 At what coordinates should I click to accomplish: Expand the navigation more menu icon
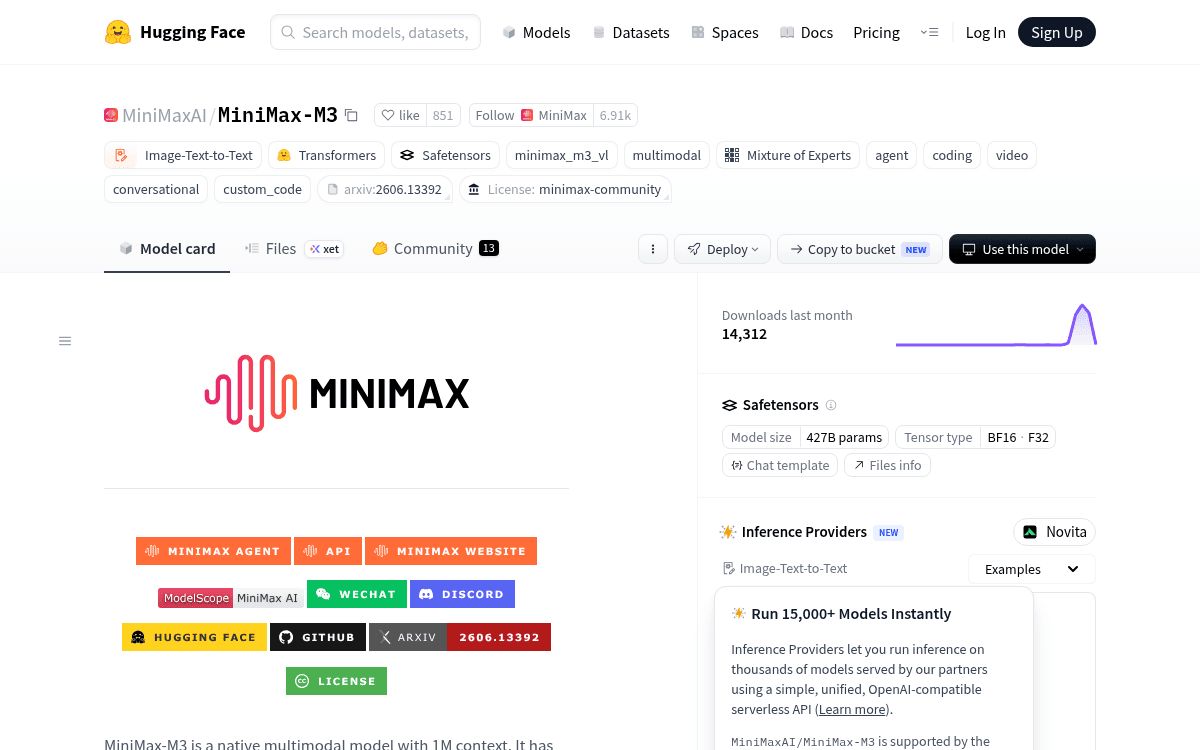pos(929,32)
